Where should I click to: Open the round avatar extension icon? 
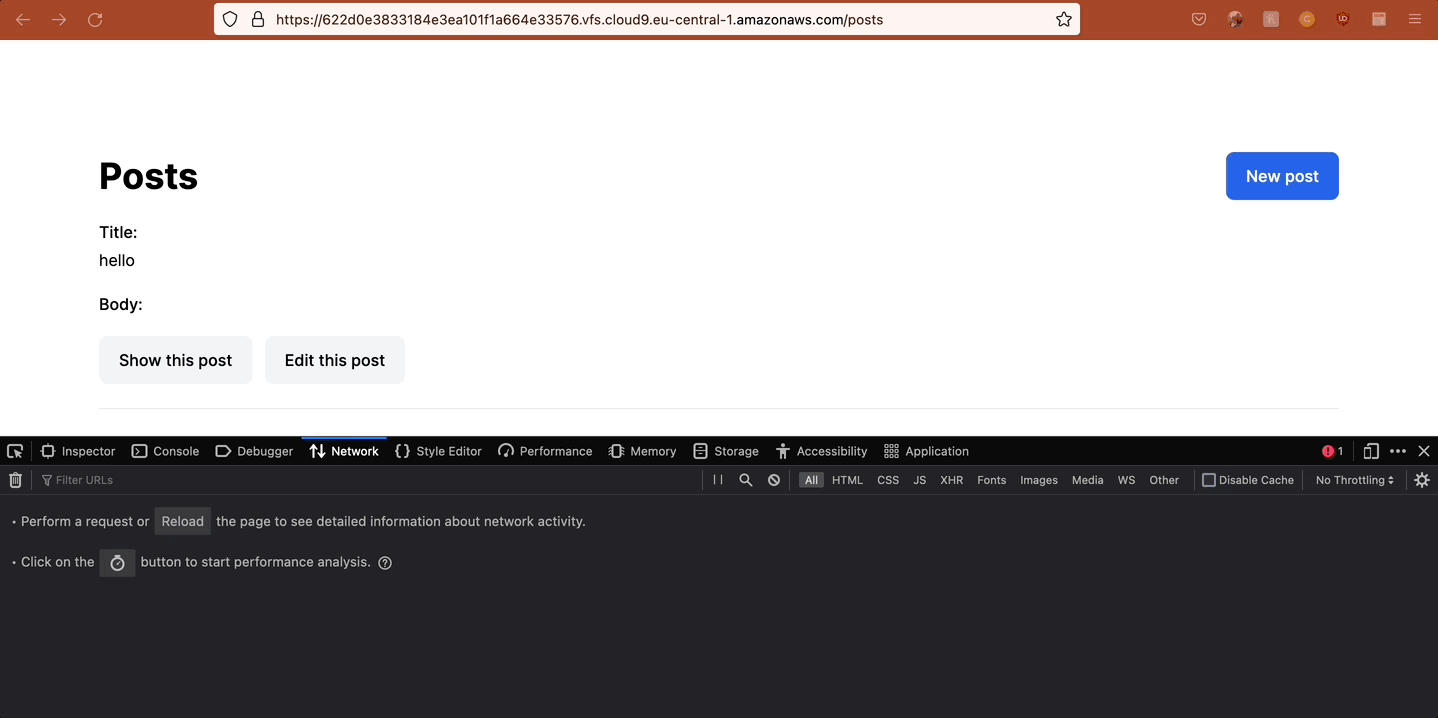click(1235, 19)
